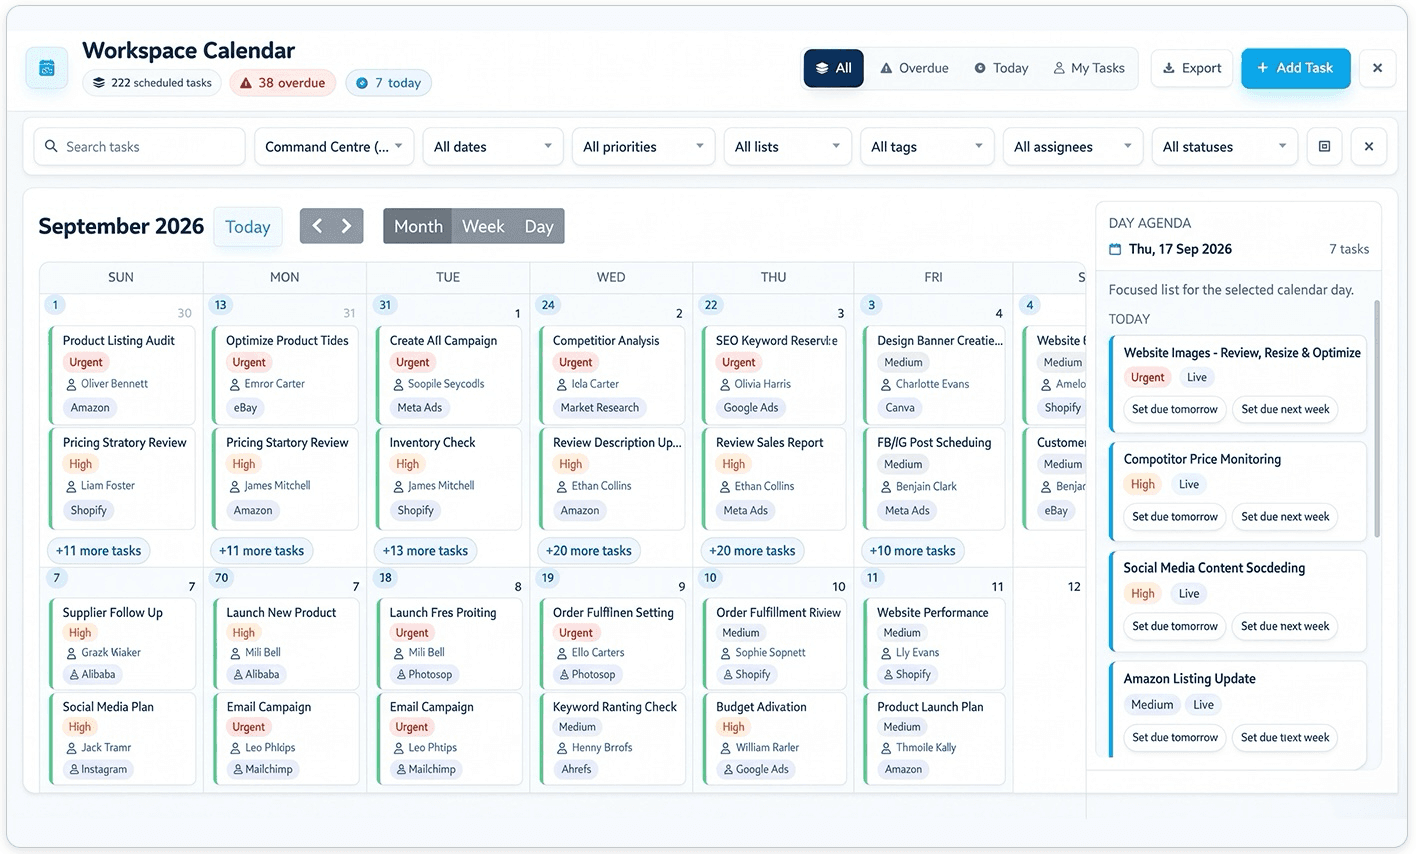Open the All tags dropdown
The height and width of the screenshot is (854, 1416).
(x=927, y=146)
